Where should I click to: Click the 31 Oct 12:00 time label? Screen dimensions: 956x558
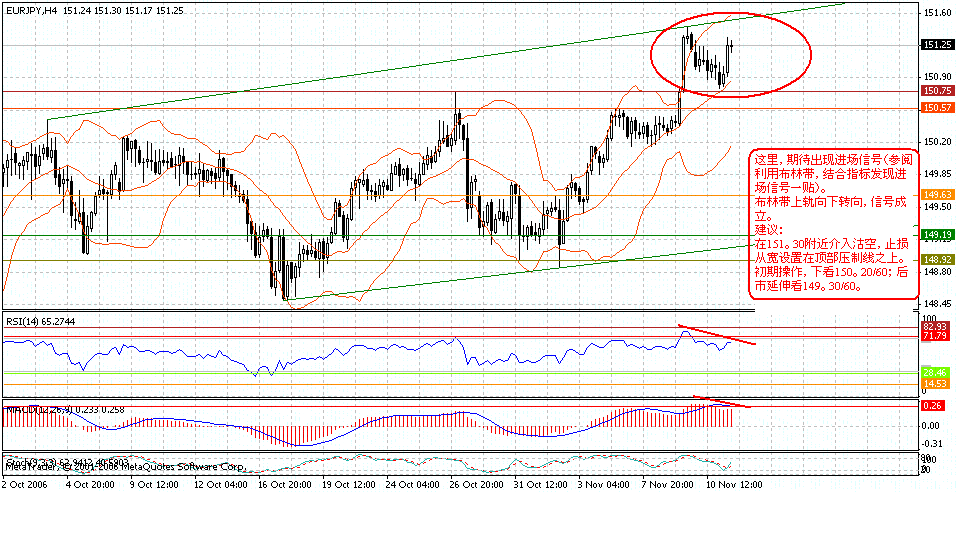[540, 485]
